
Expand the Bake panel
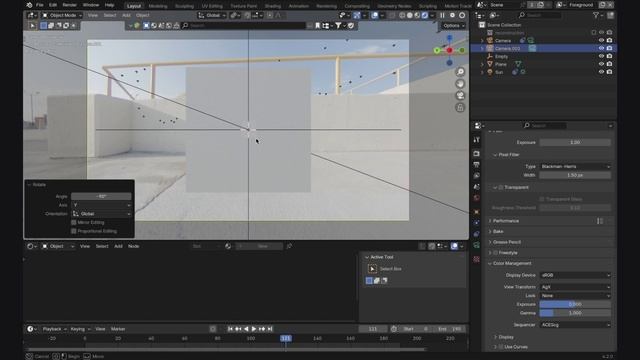498,231
